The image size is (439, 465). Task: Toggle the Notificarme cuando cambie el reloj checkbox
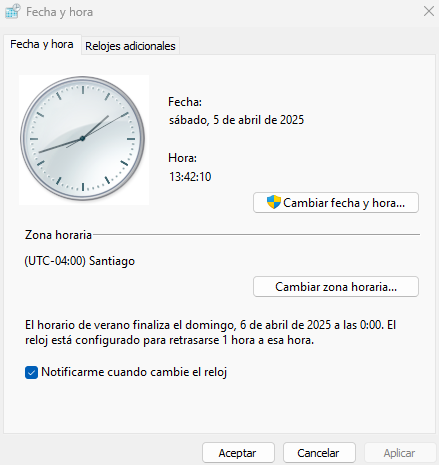pos(31,372)
